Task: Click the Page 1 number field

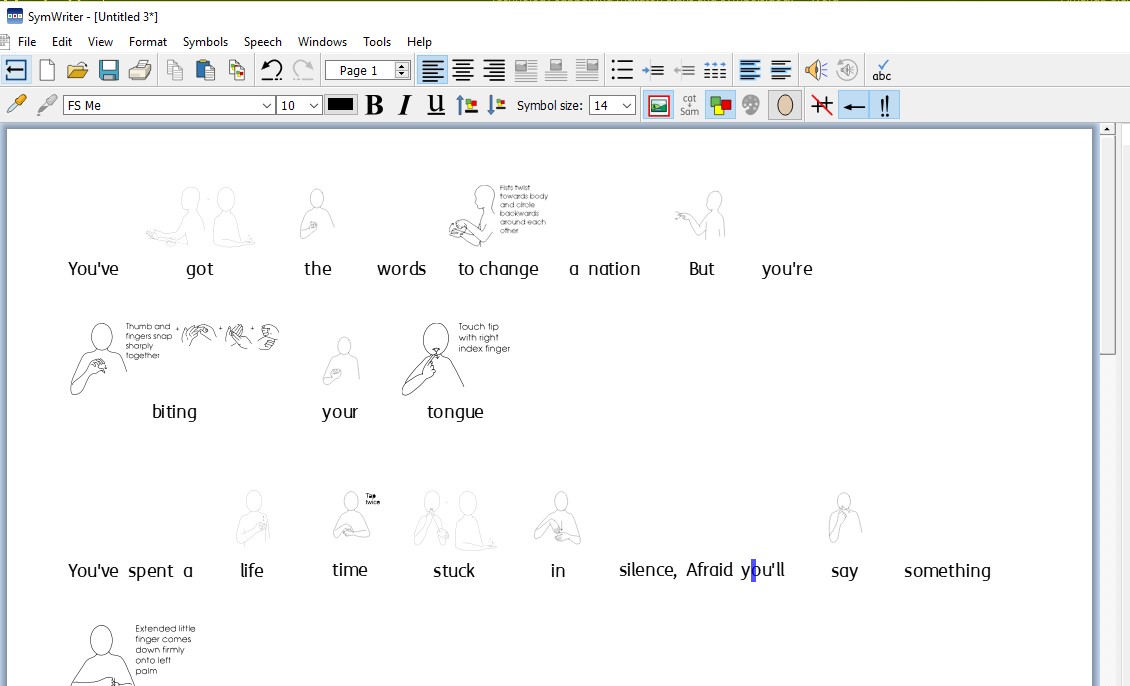Action: [359, 71]
